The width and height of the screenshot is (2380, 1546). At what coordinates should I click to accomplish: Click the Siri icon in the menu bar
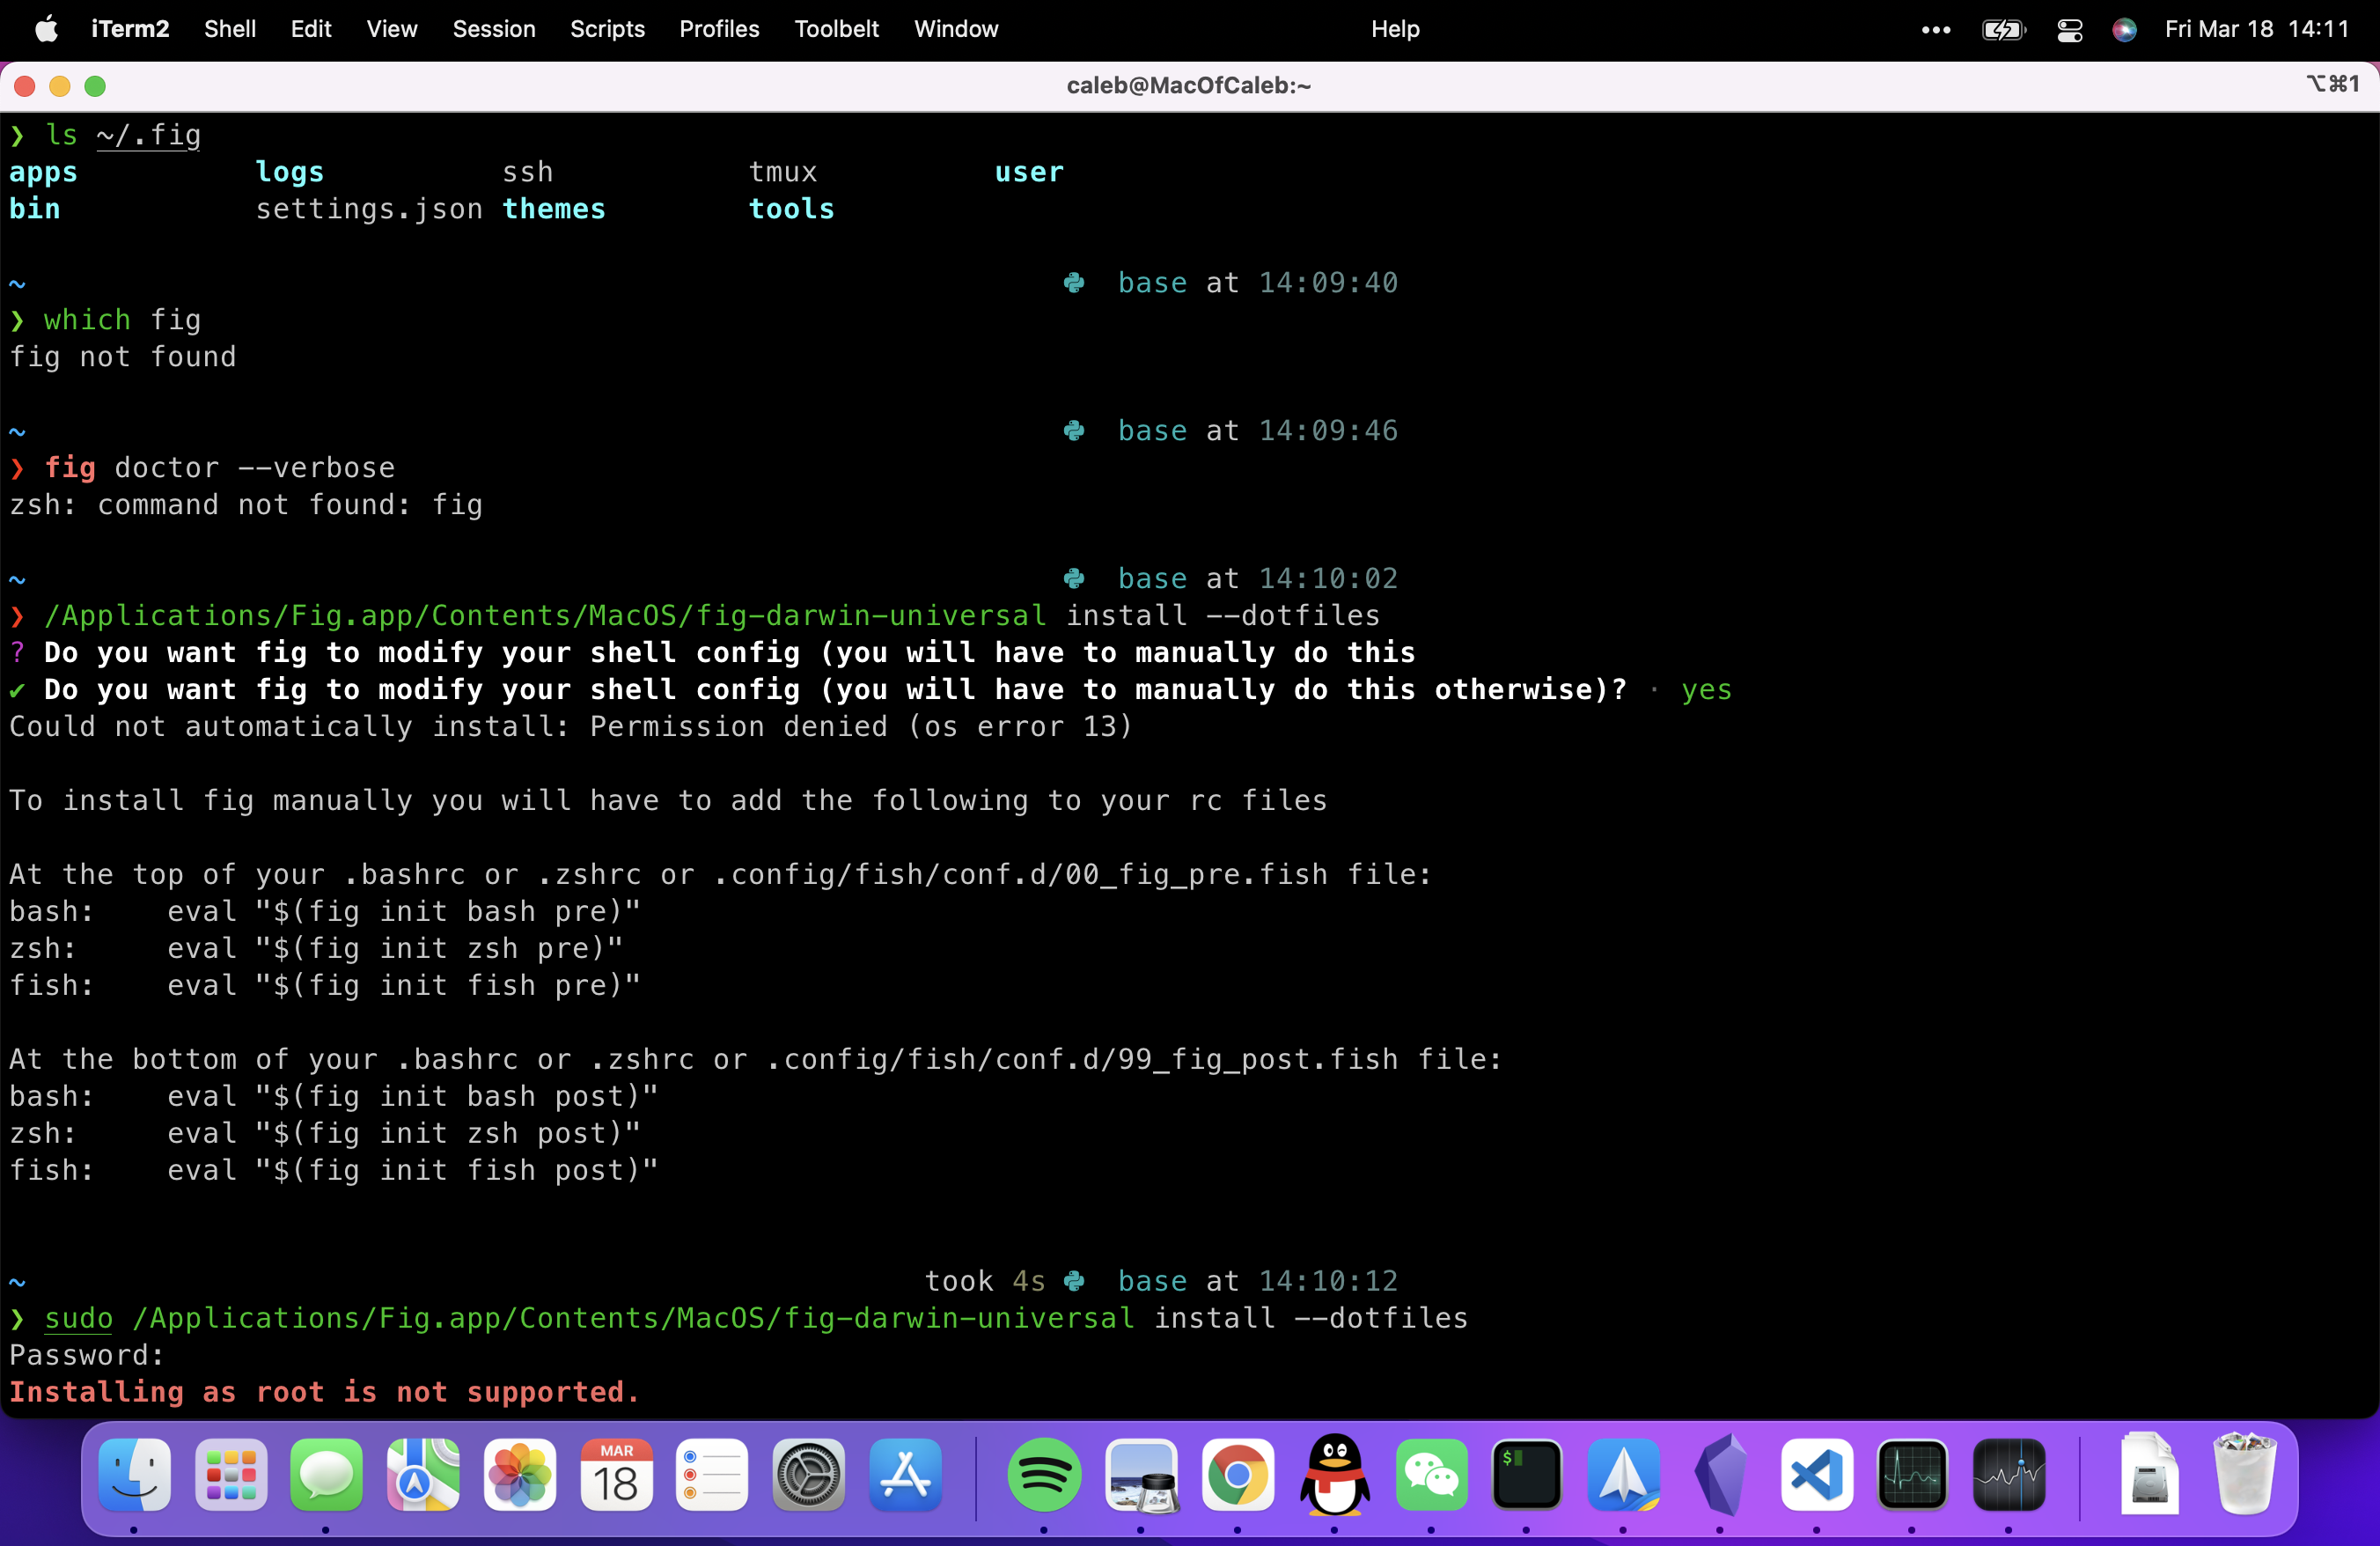pos(2124,29)
